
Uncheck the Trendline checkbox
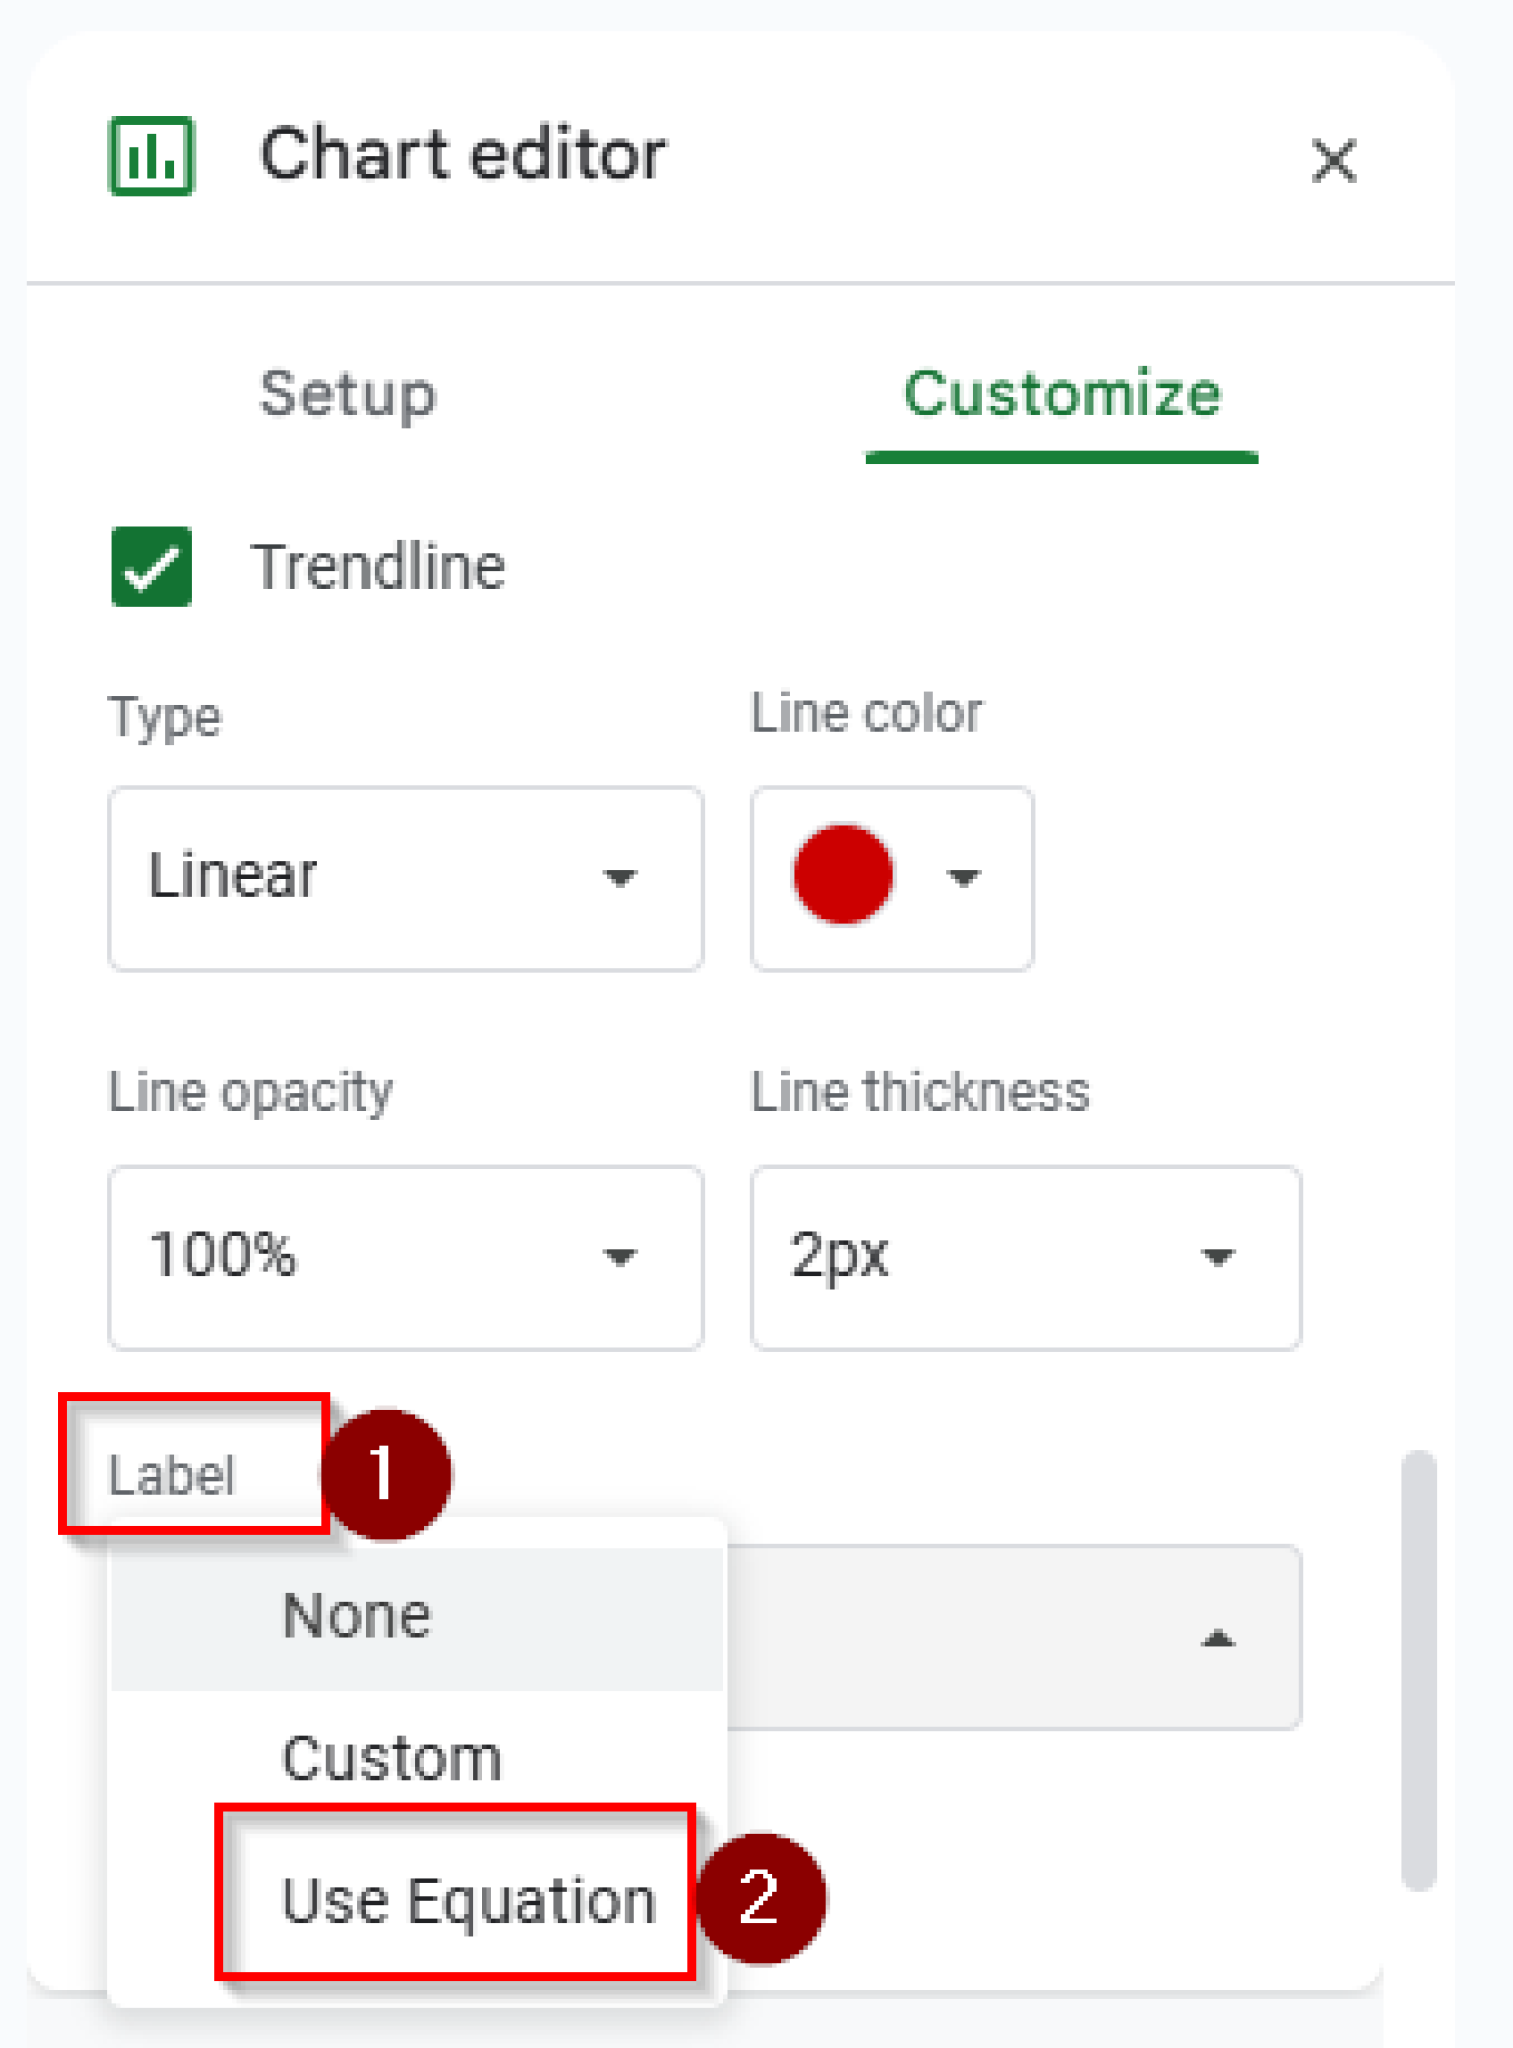152,567
